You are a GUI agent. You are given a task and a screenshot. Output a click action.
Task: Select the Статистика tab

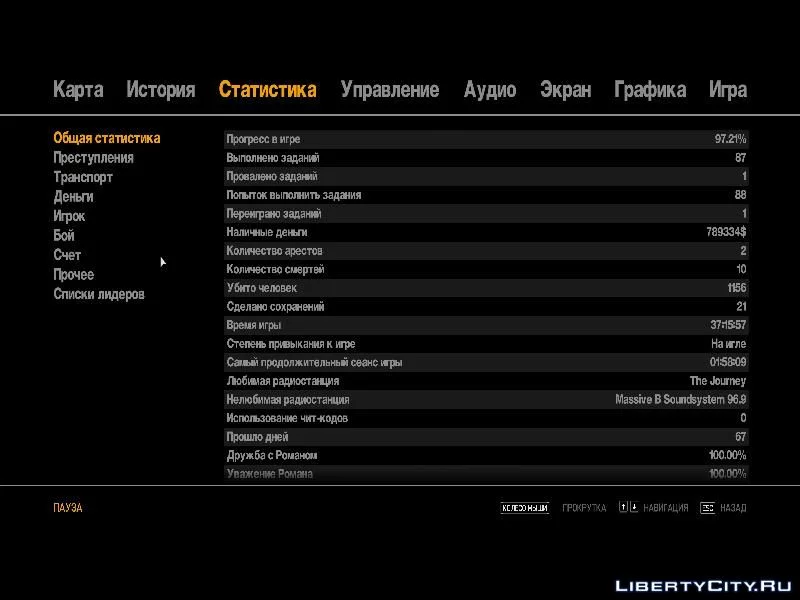[x=267, y=90]
